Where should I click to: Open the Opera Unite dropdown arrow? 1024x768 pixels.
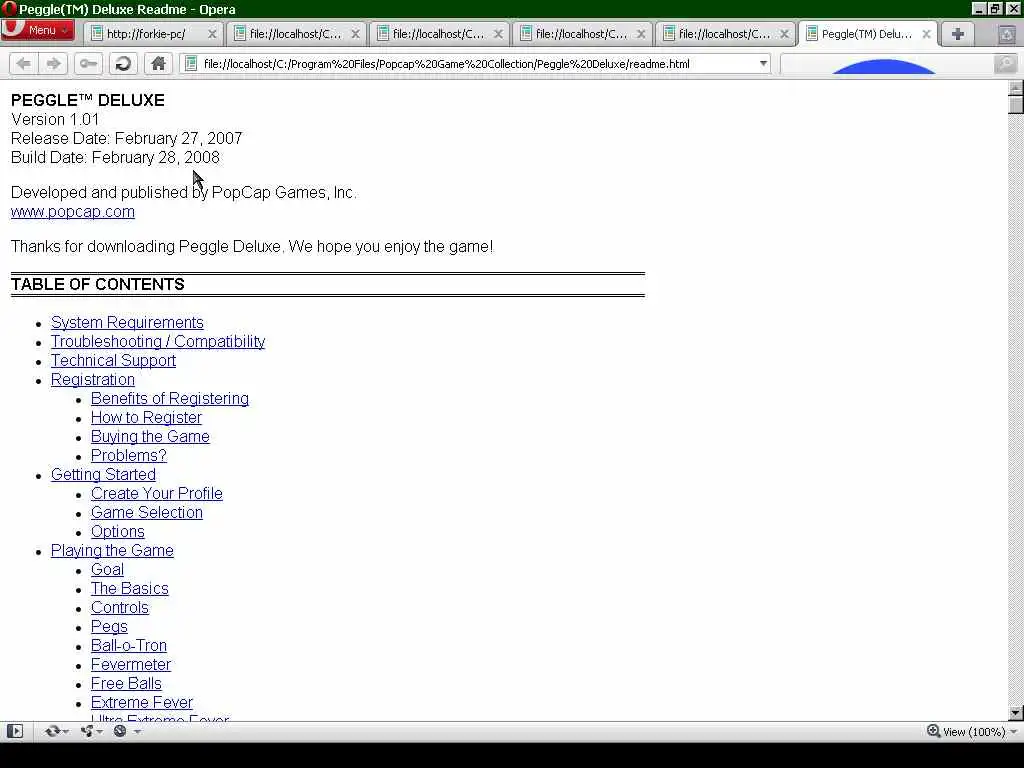(x=100, y=731)
